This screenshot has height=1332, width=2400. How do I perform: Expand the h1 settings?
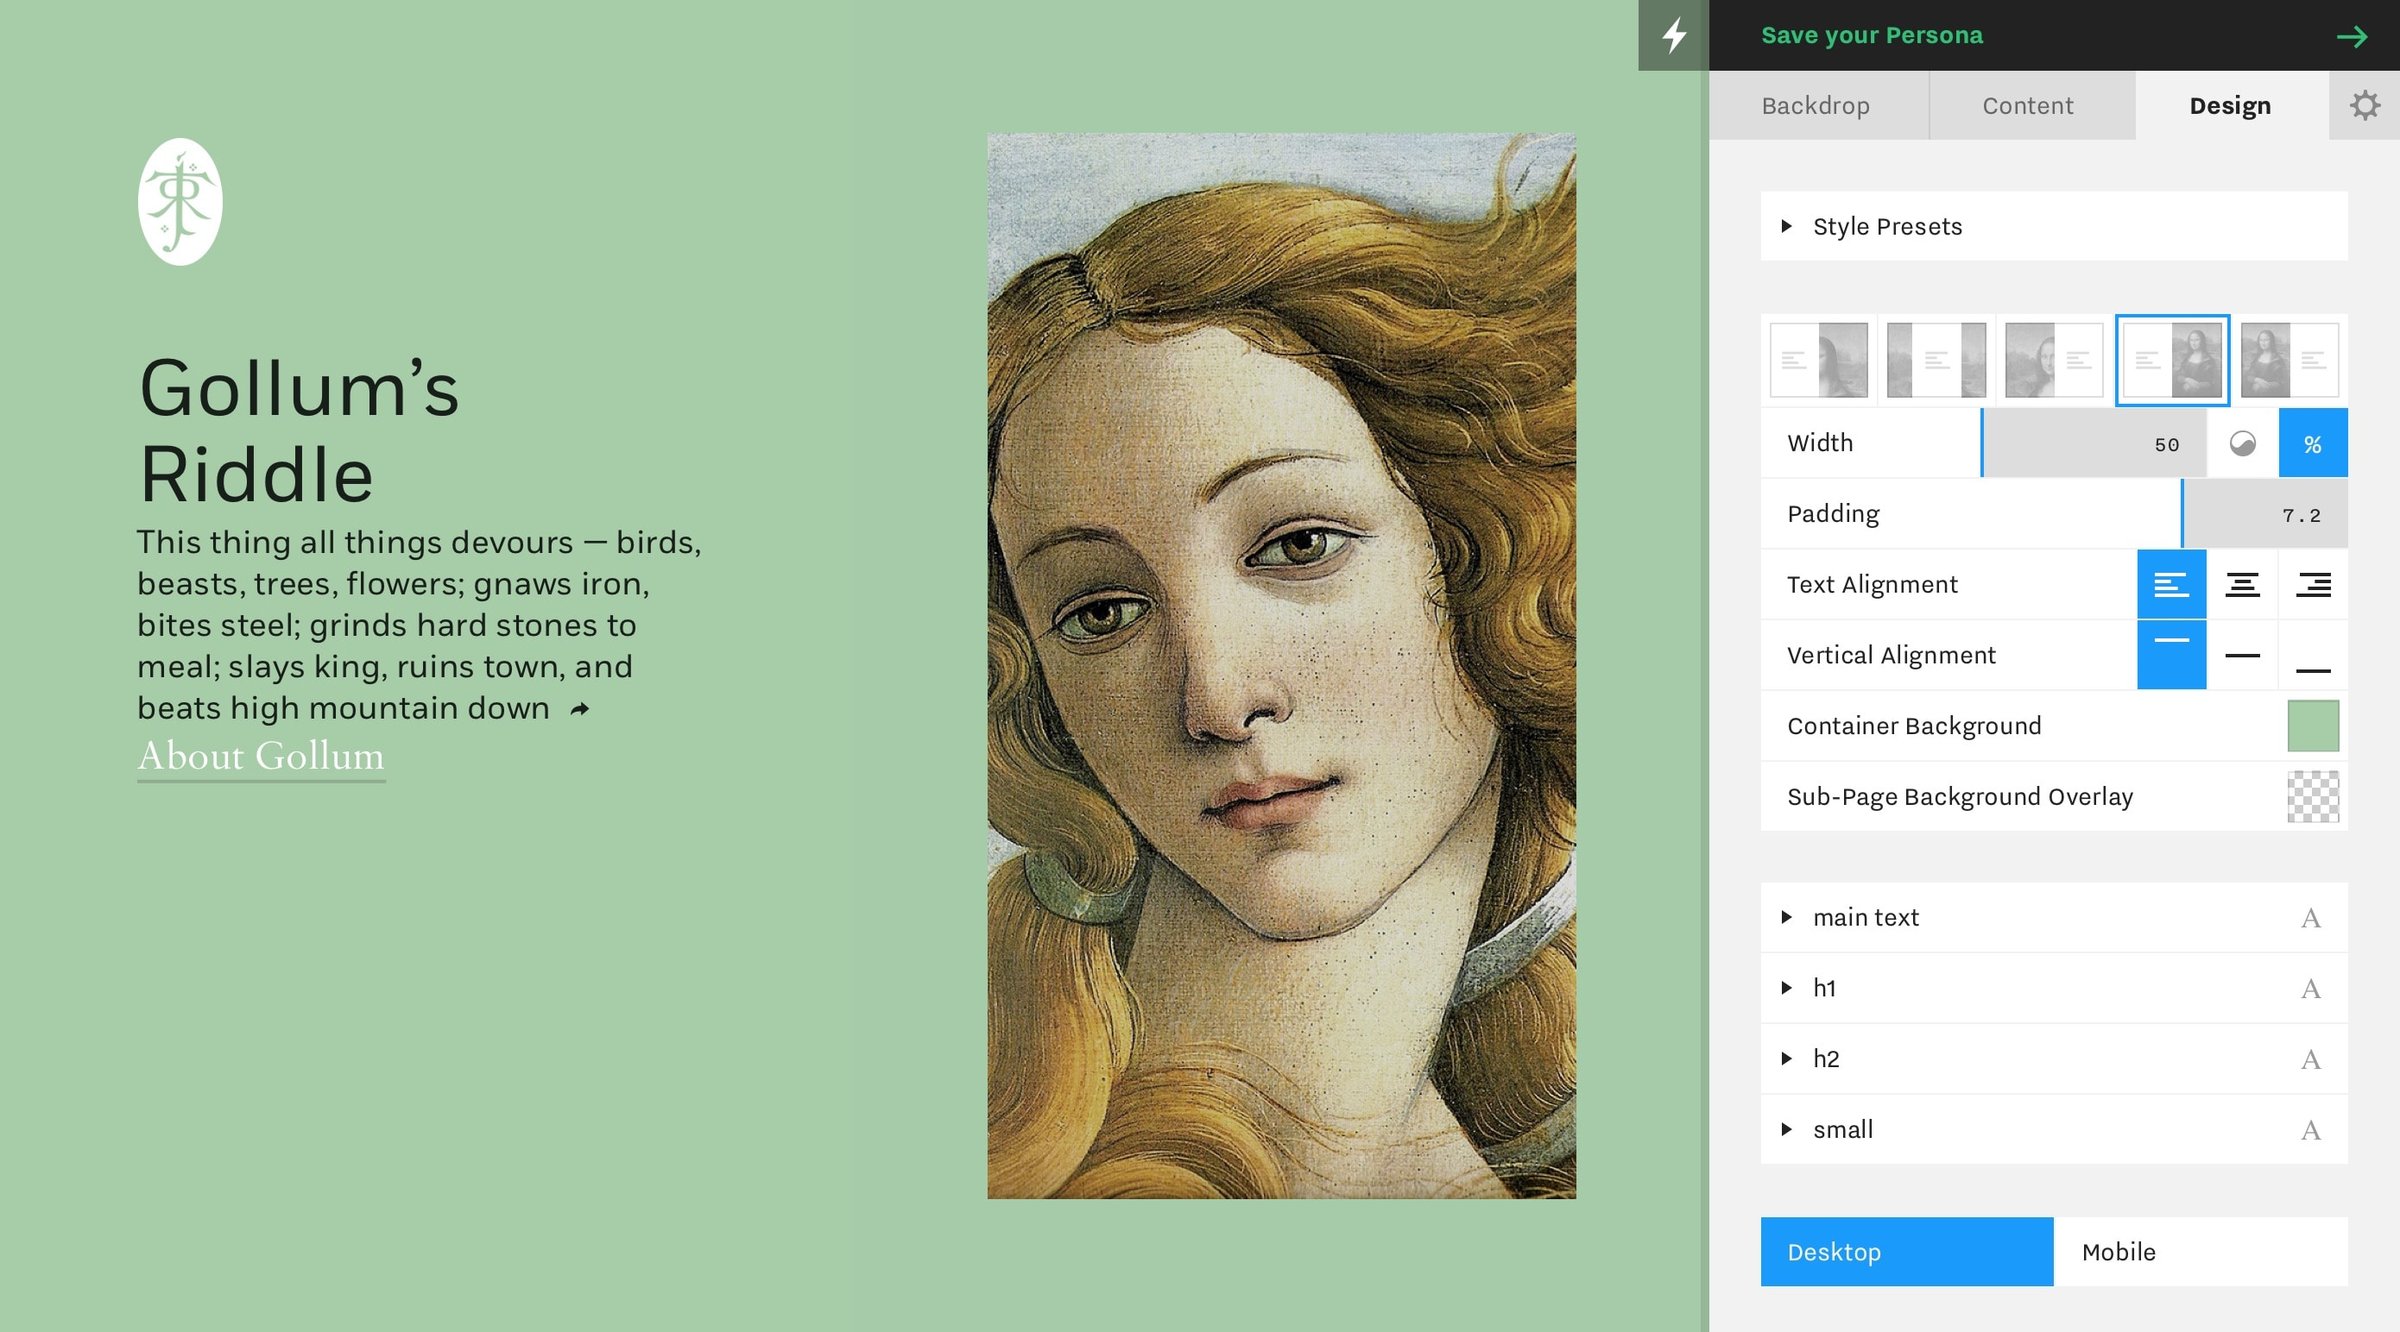2054,988
